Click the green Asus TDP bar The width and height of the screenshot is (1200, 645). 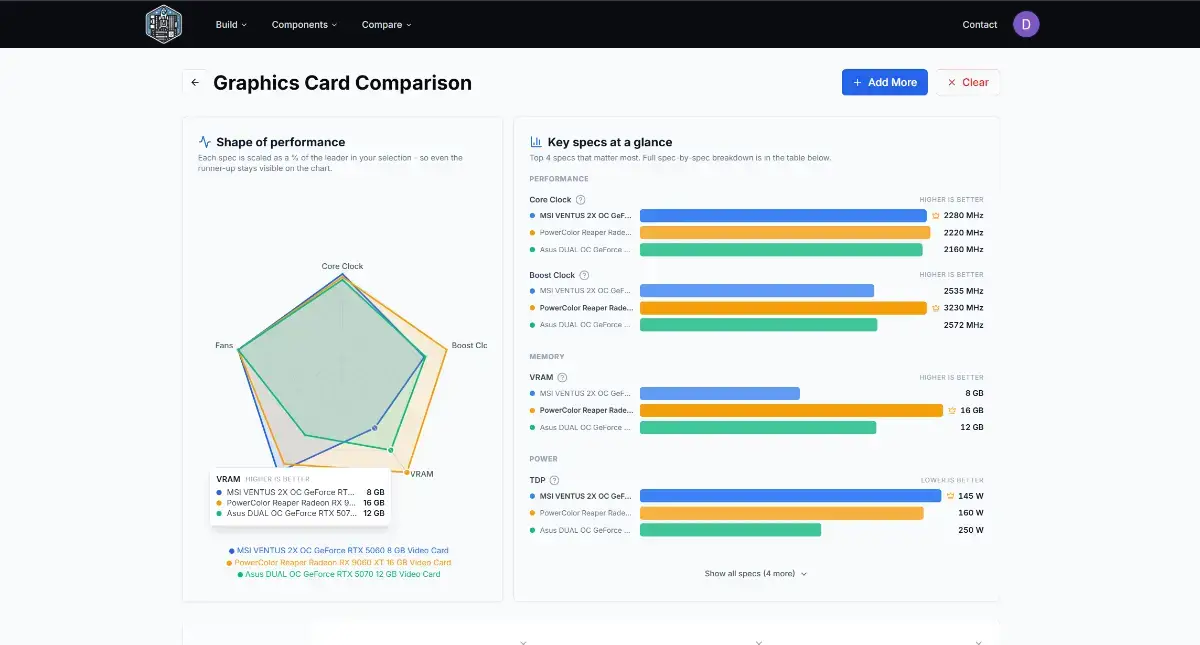(x=730, y=530)
